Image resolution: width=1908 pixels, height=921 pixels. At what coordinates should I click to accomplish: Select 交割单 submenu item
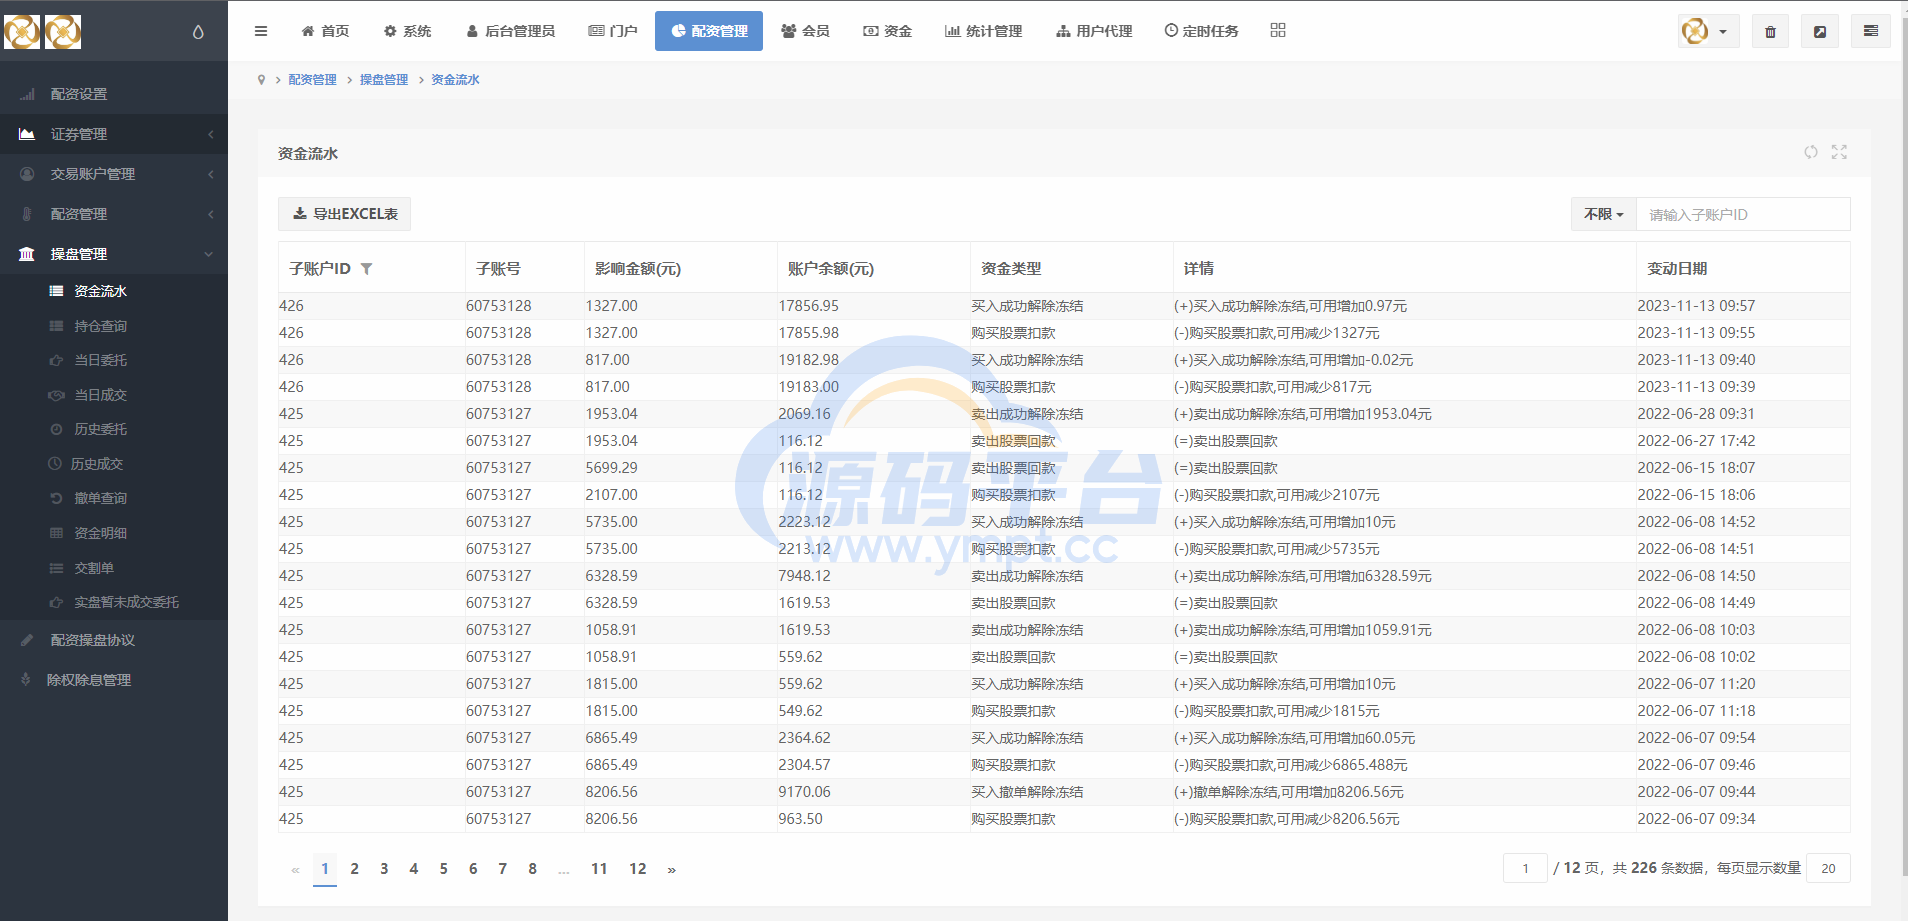114,568
